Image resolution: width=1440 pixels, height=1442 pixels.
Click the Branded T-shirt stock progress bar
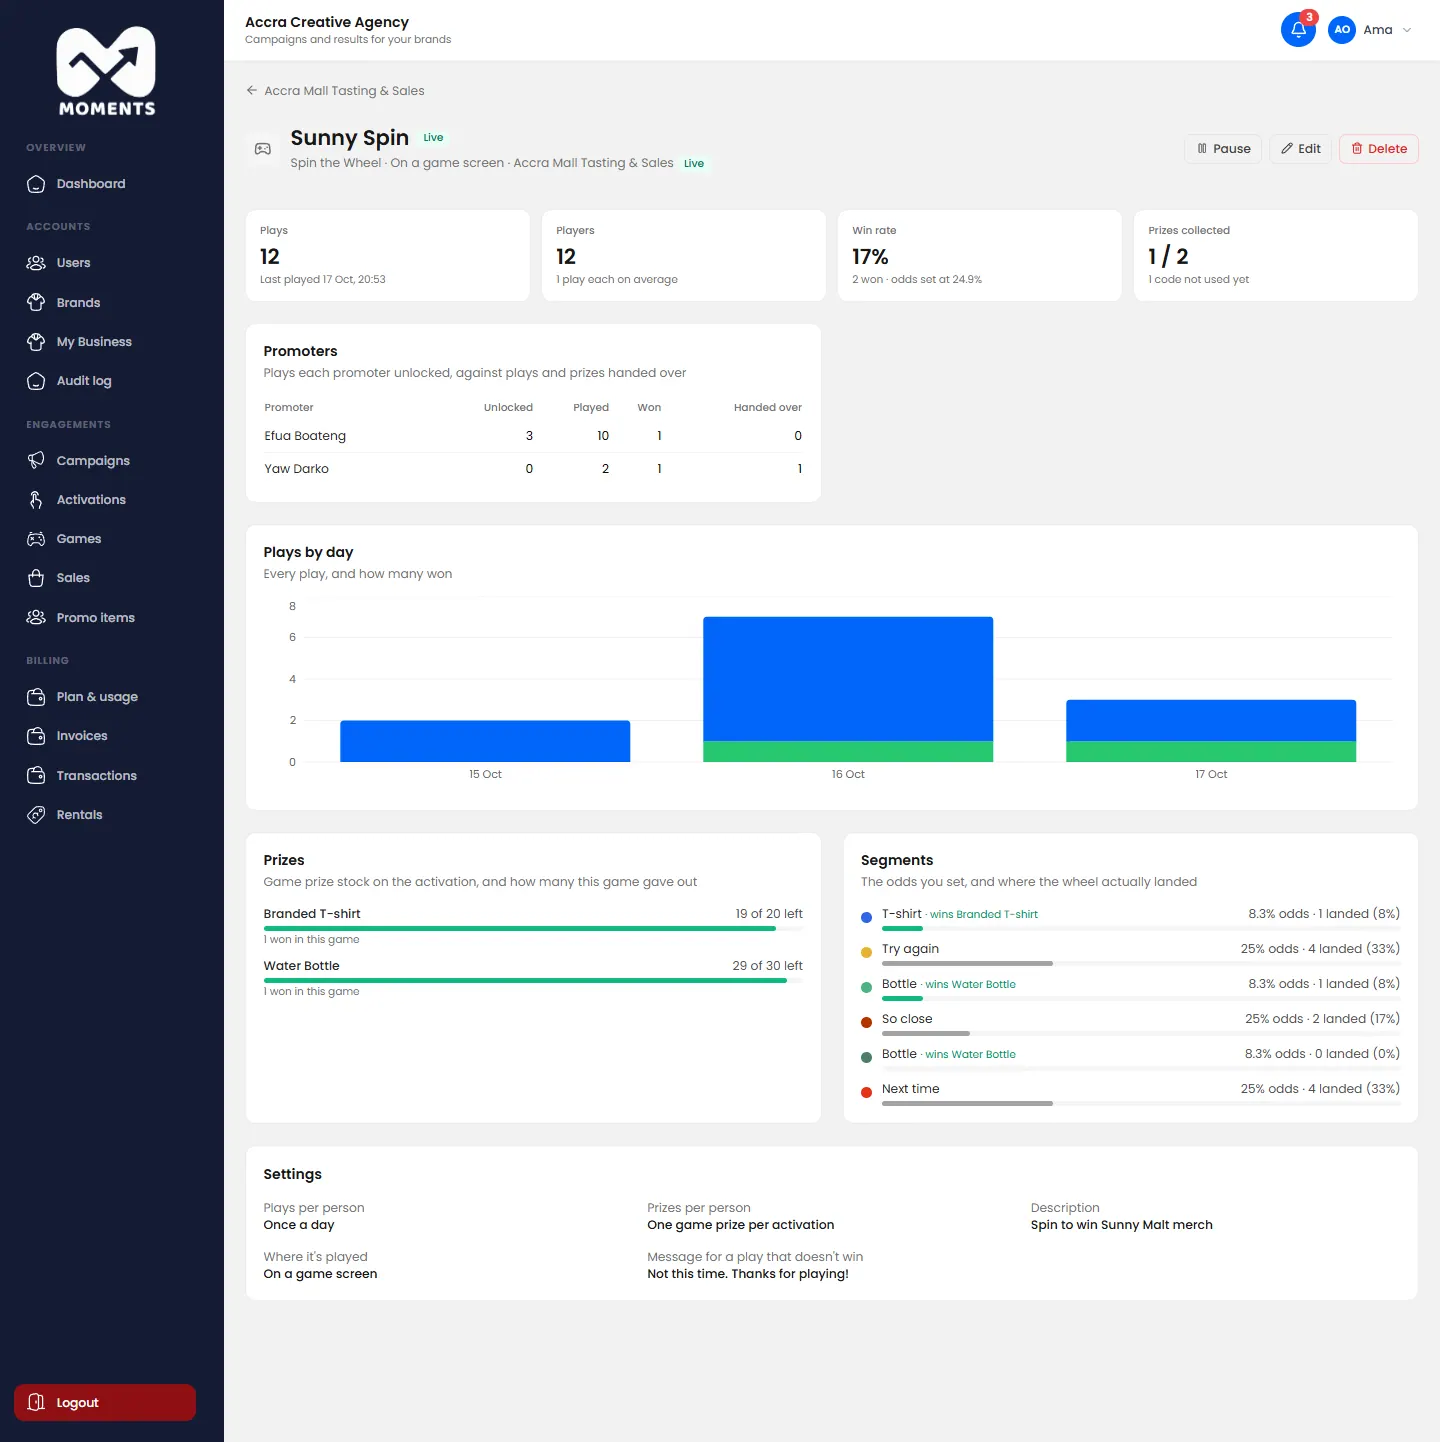tap(533, 929)
